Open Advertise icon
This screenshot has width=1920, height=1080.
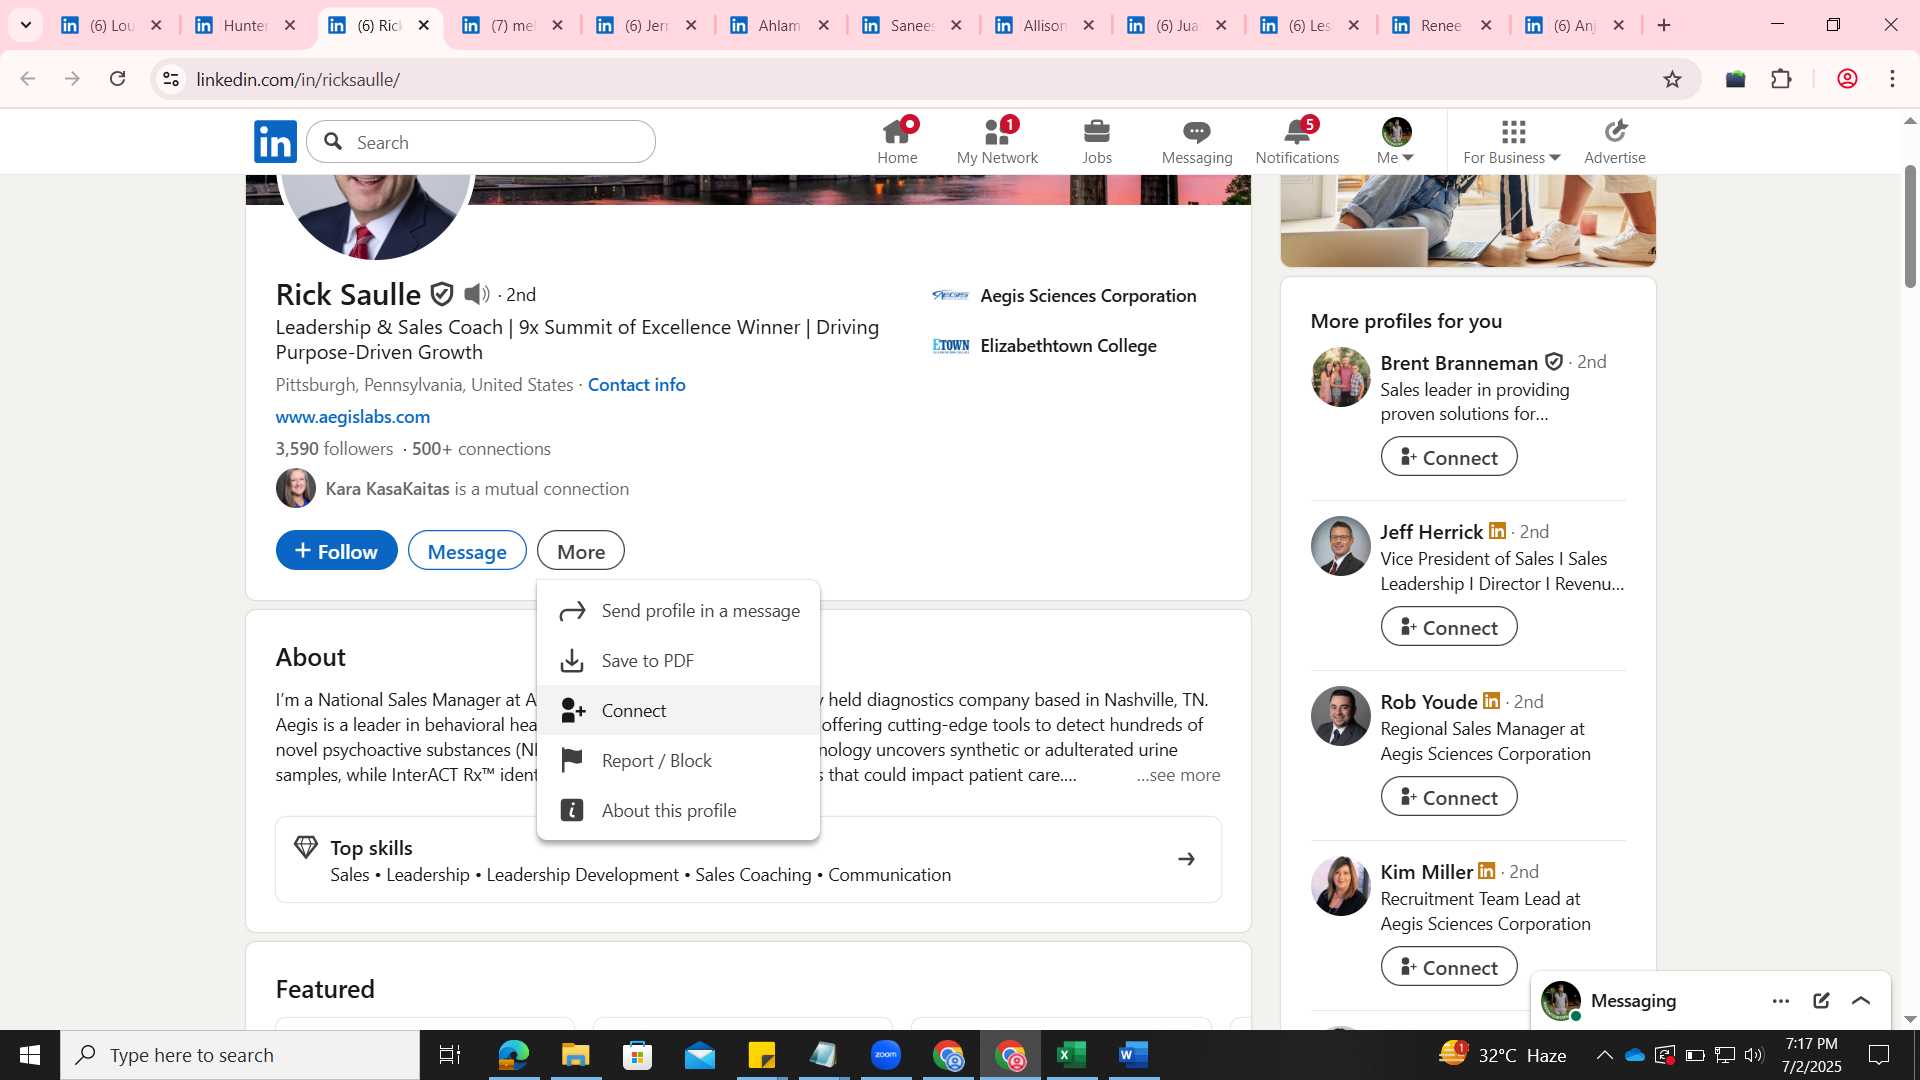1614,141
